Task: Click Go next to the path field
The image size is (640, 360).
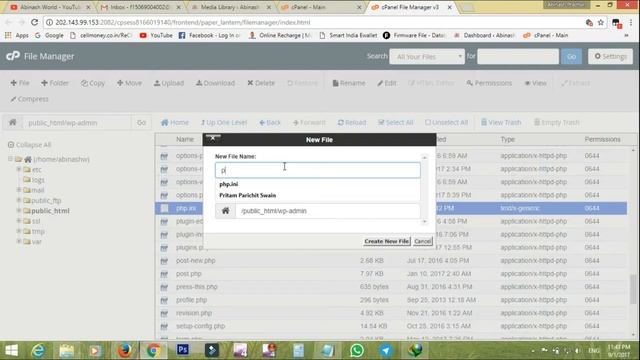Action: point(141,122)
